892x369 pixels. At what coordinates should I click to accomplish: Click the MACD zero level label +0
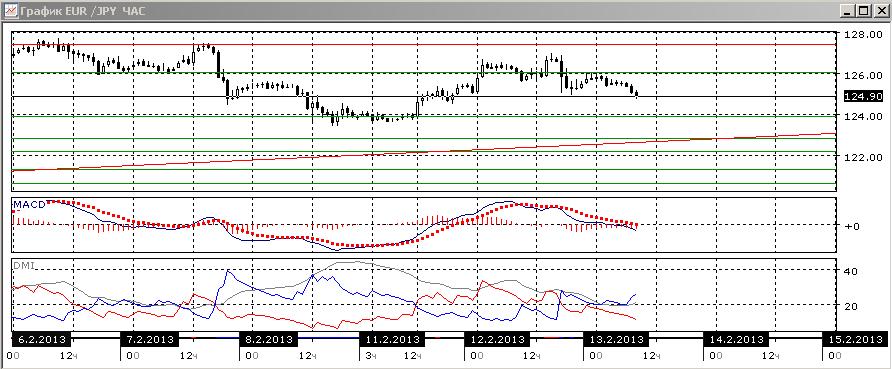tap(852, 226)
